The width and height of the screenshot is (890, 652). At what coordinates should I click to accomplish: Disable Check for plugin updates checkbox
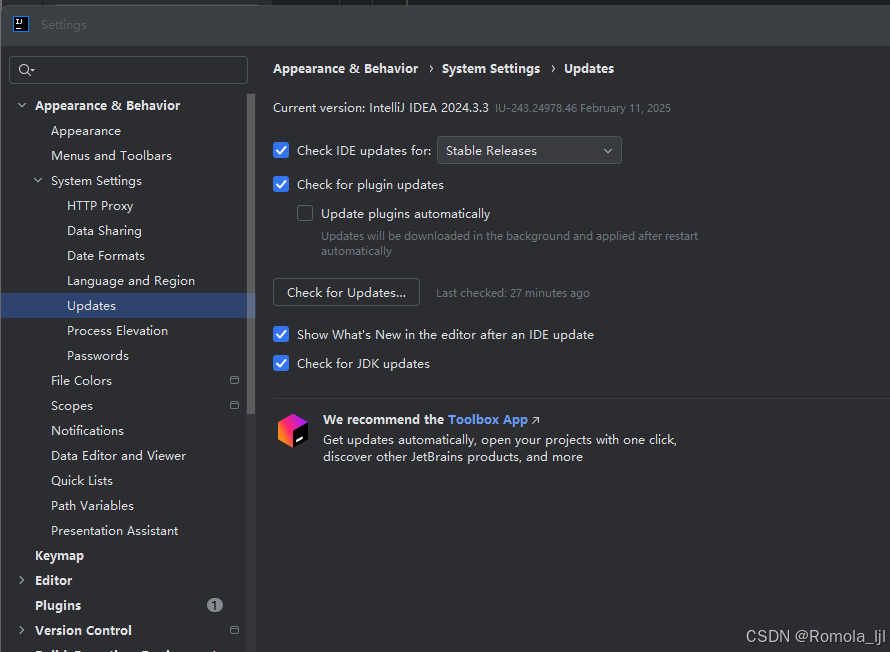(281, 184)
